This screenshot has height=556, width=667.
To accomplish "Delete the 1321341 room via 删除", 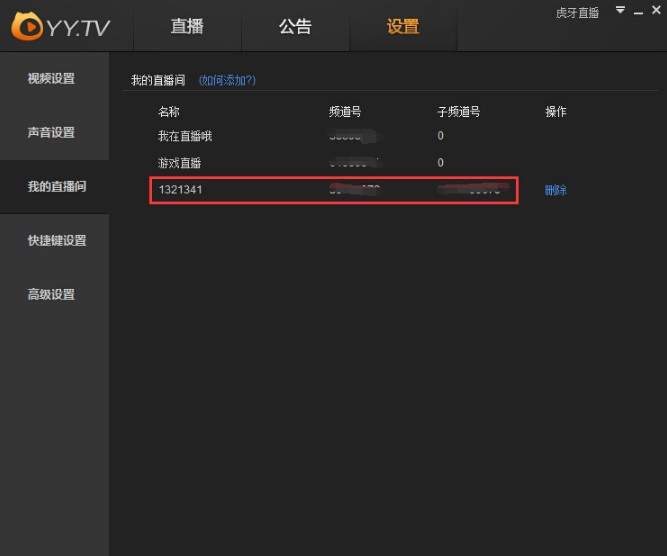I will [556, 190].
